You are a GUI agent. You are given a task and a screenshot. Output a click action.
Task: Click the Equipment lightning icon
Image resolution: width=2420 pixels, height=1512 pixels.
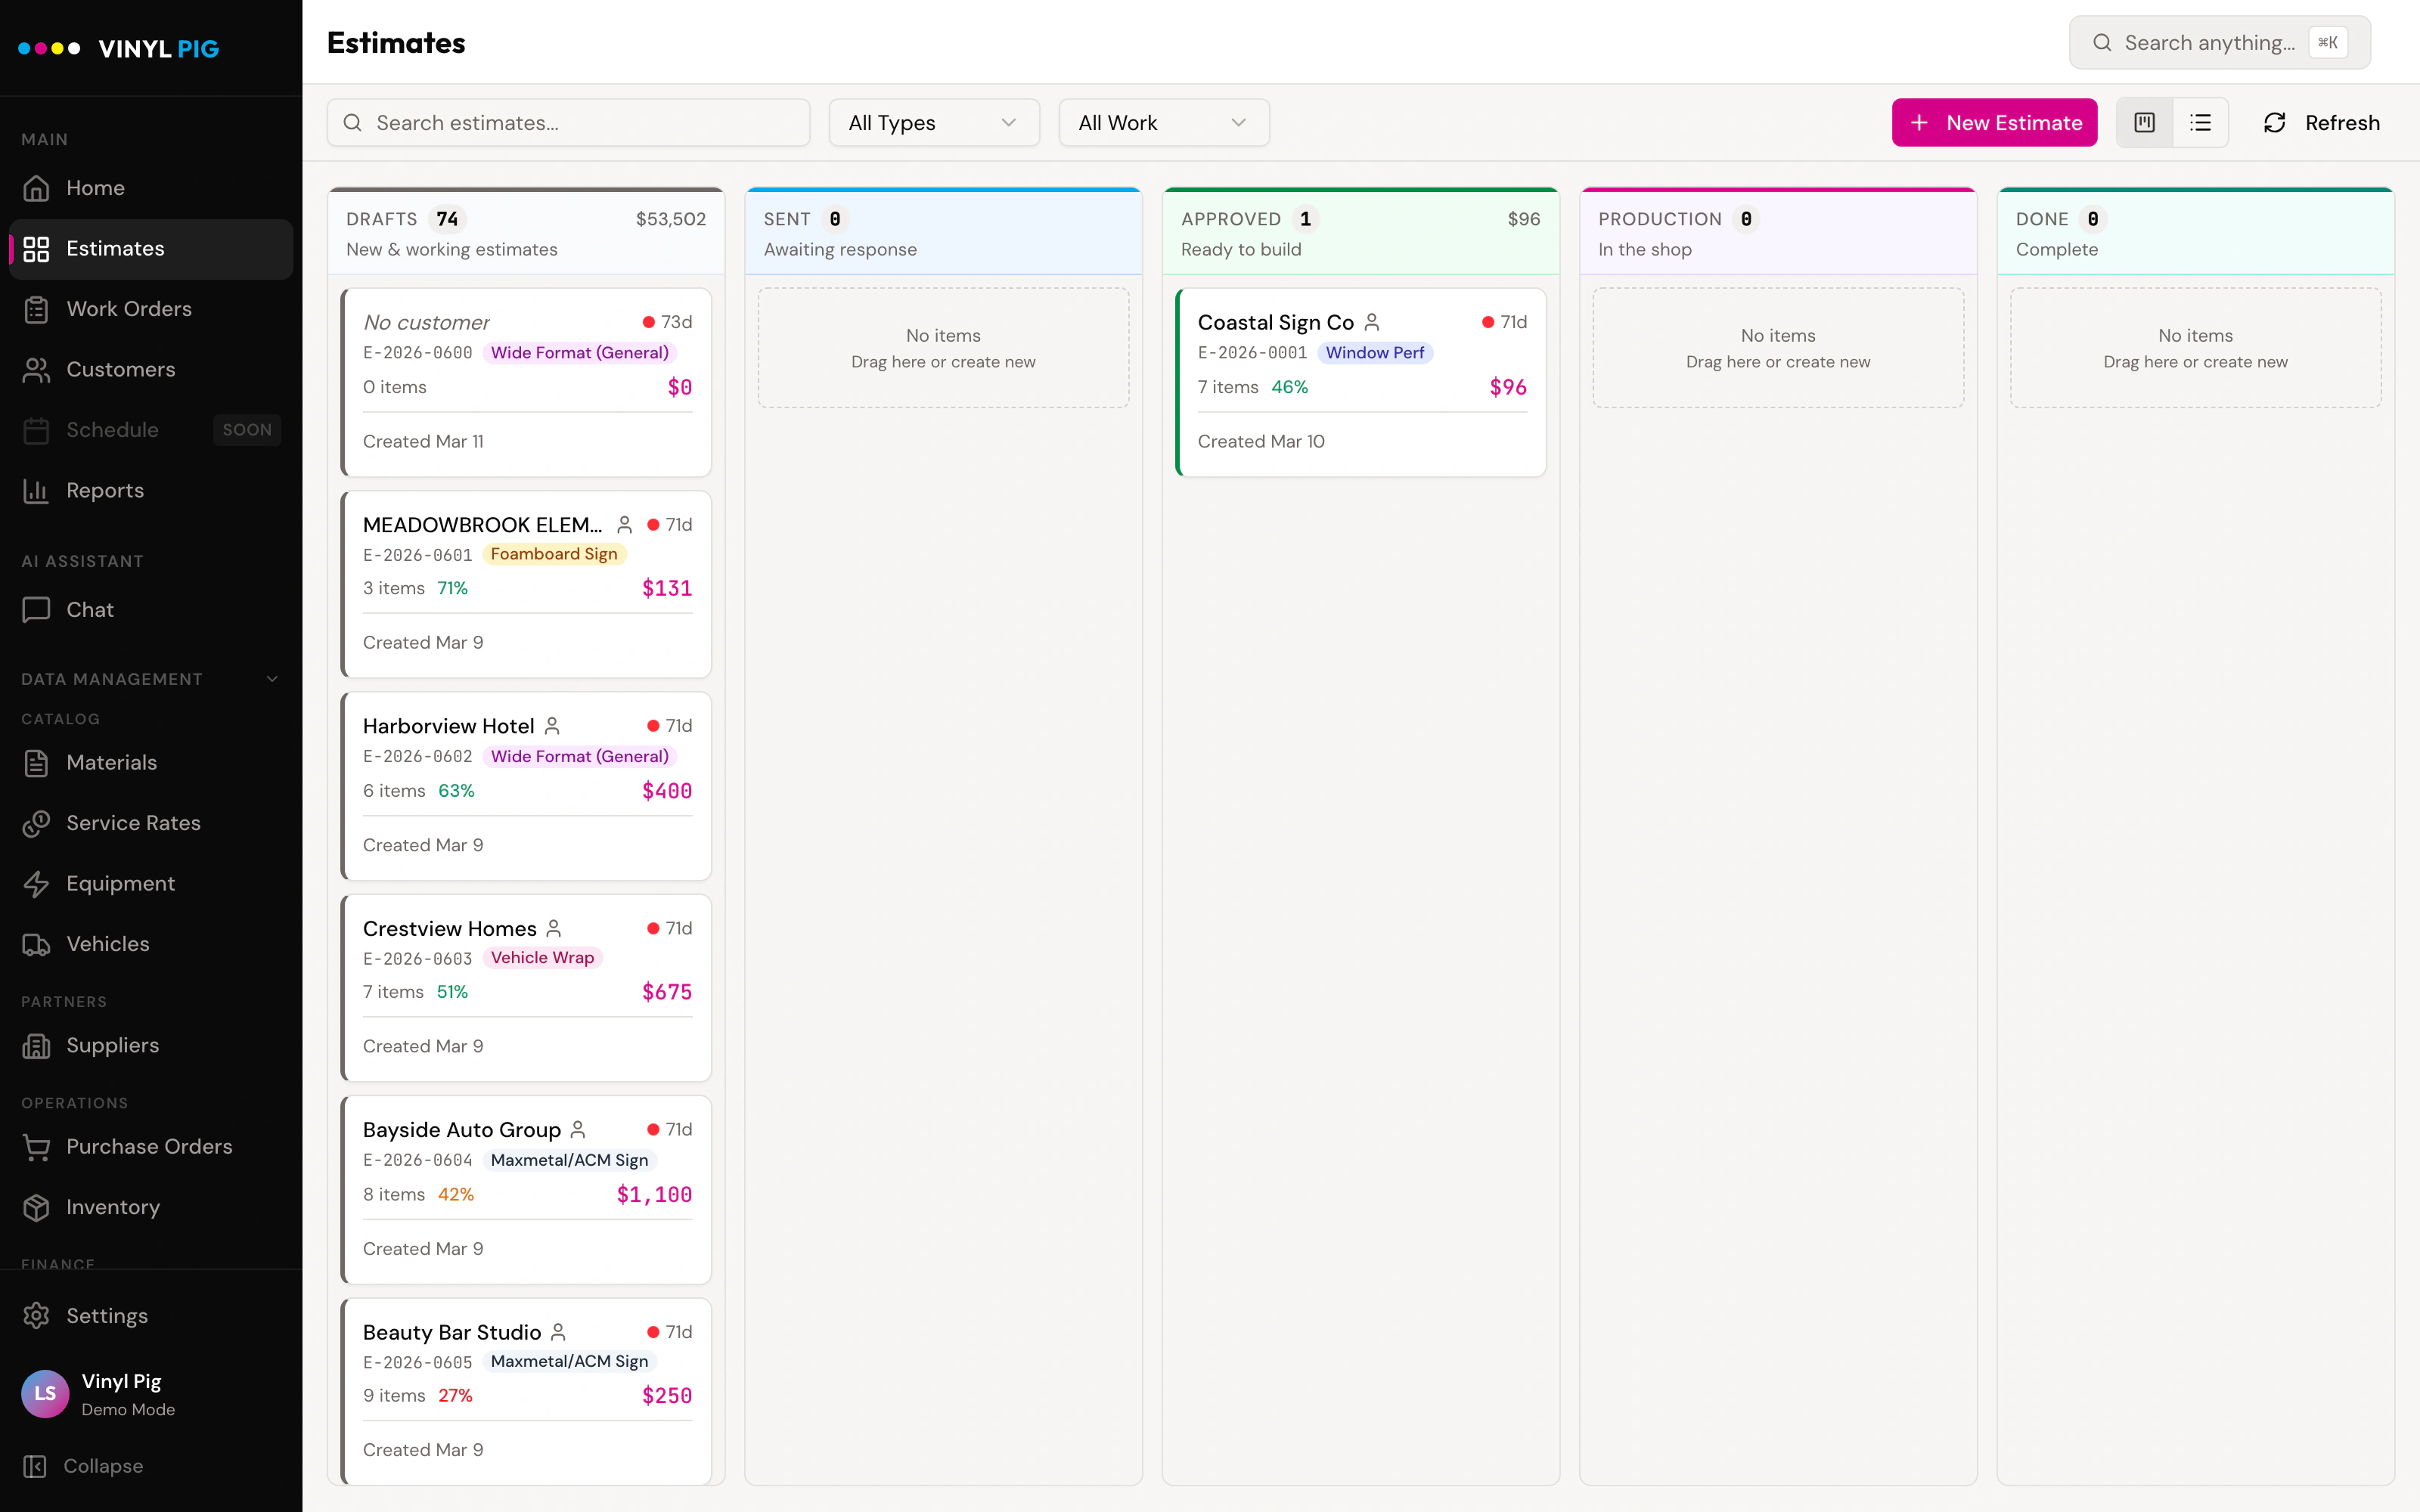[36, 884]
